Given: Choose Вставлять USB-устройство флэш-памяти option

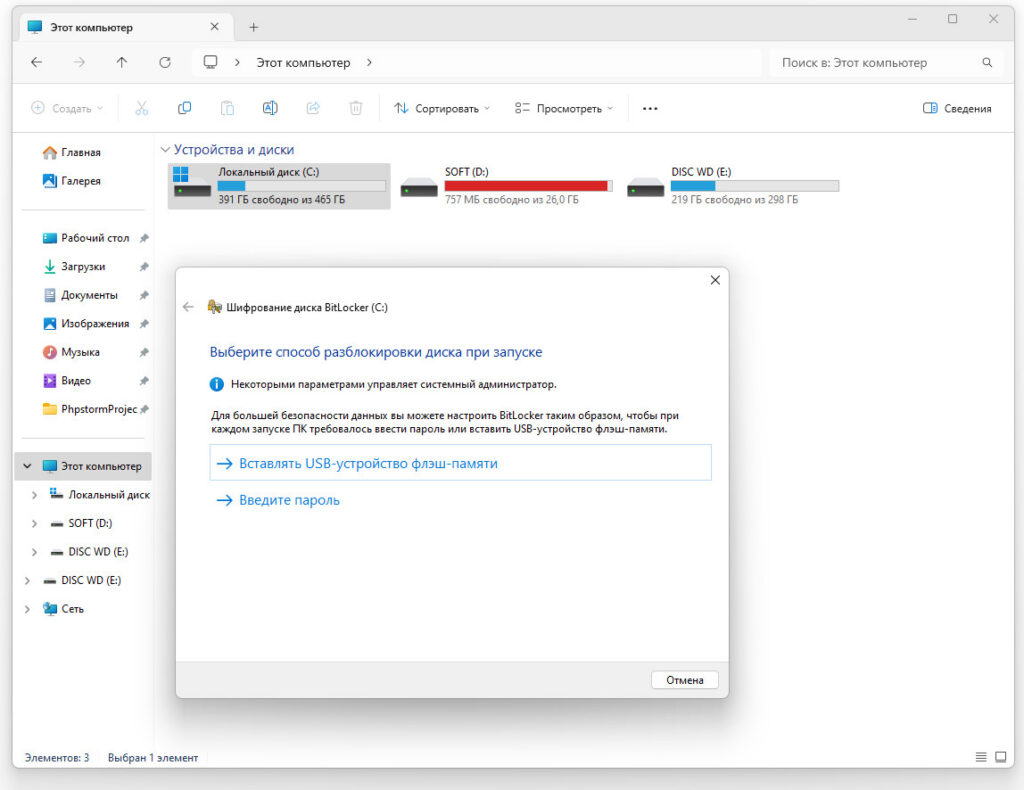Looking at the screenshot, I should (460, 463).
